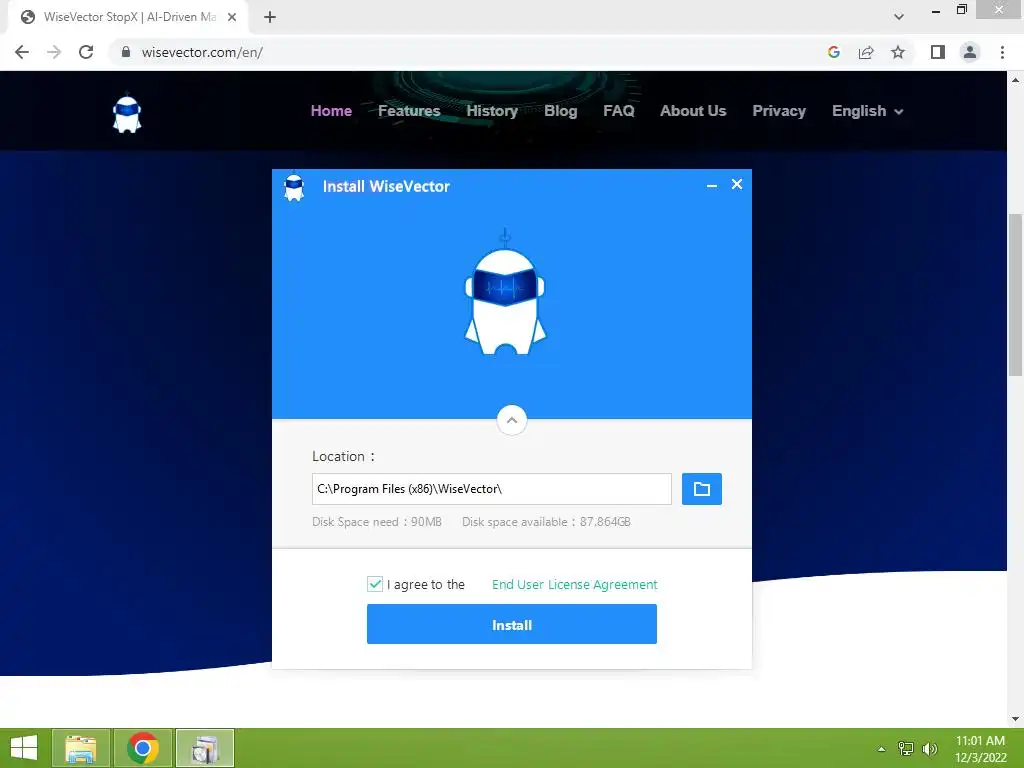Show hidden system tray icons

coord(881,749)
